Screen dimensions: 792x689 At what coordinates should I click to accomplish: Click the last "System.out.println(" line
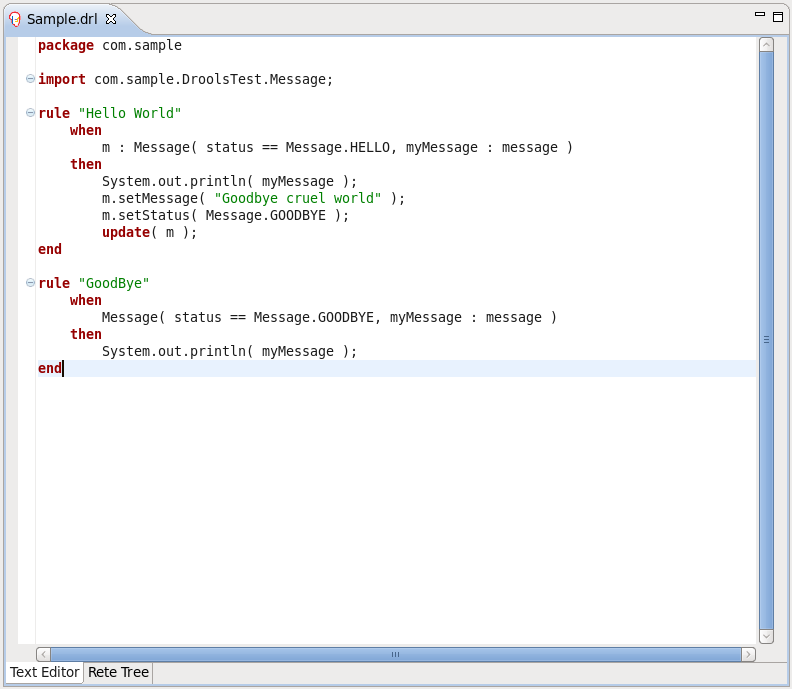coord(229,352)
